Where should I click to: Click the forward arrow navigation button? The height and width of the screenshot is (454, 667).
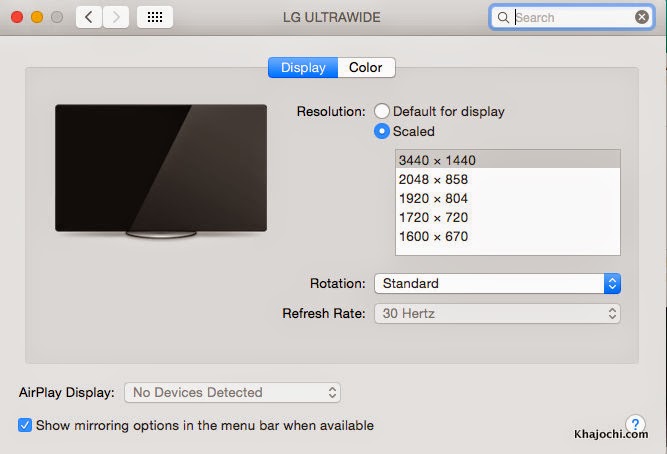[x=116, y=17]
